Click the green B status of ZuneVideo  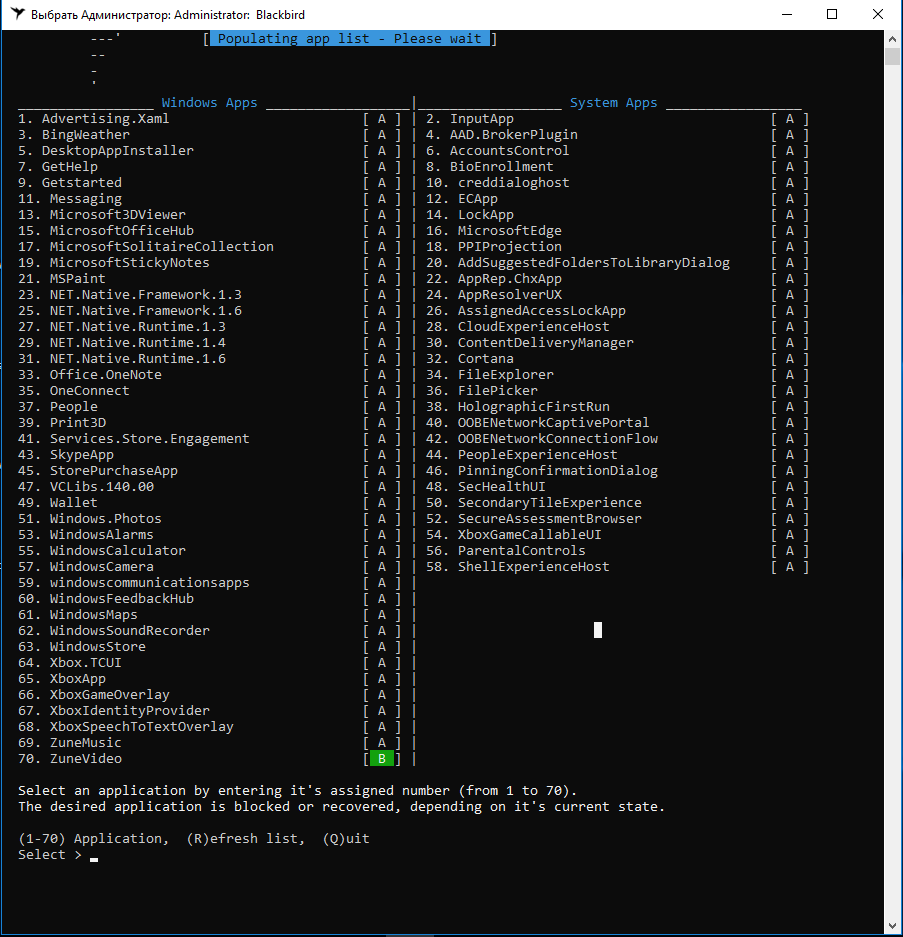382,759
